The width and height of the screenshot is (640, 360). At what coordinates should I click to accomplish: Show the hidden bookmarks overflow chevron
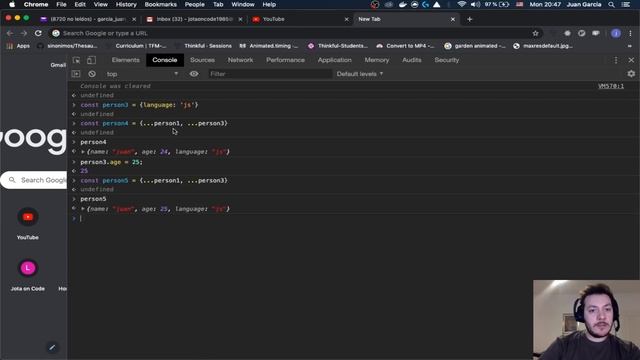coord(629,46)
